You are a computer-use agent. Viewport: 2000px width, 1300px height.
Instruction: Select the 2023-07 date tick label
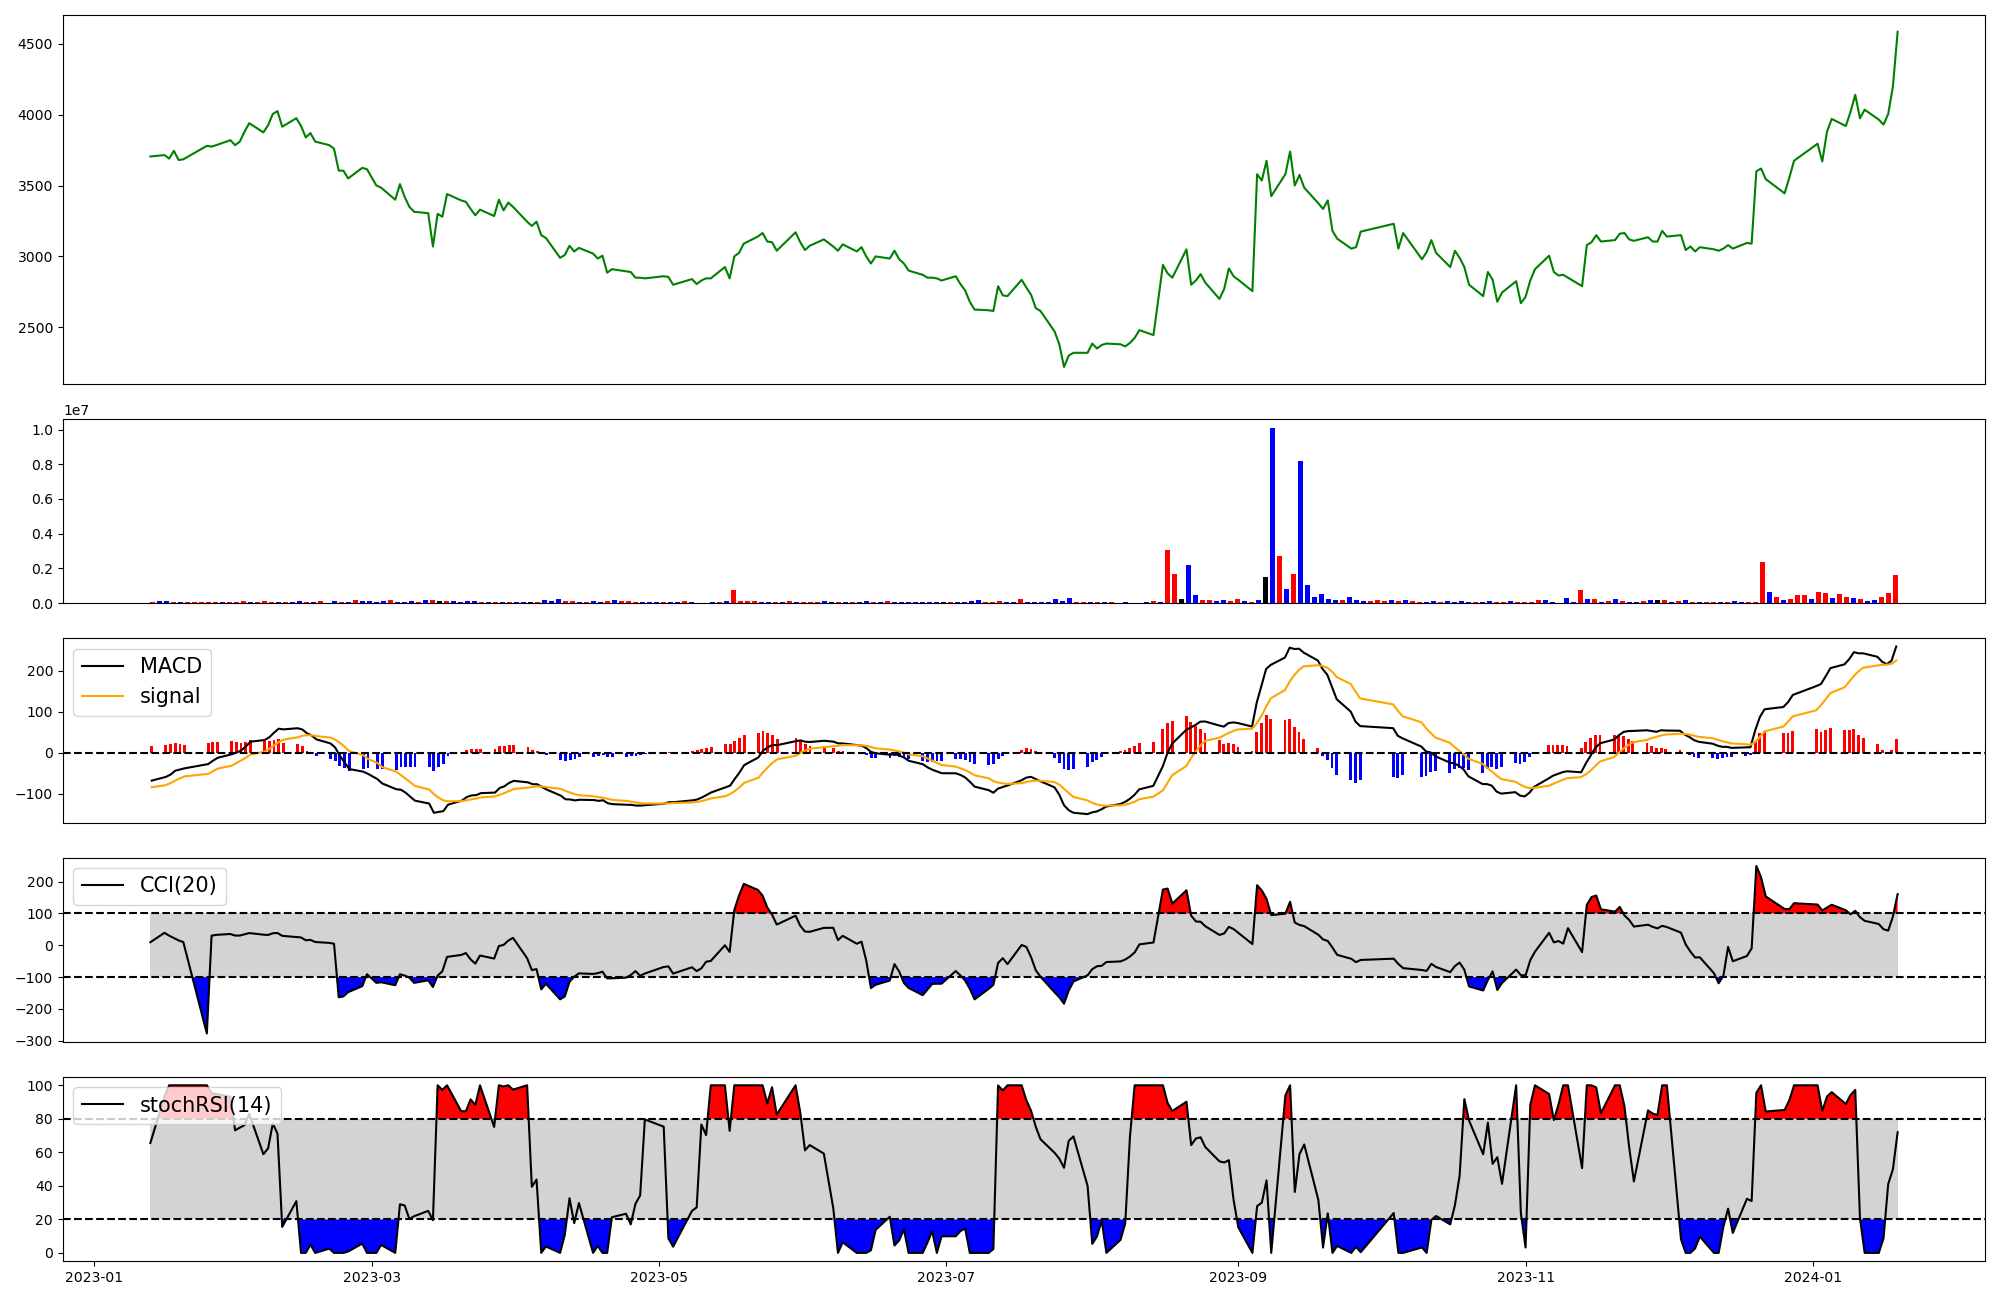coord(946,1277)
